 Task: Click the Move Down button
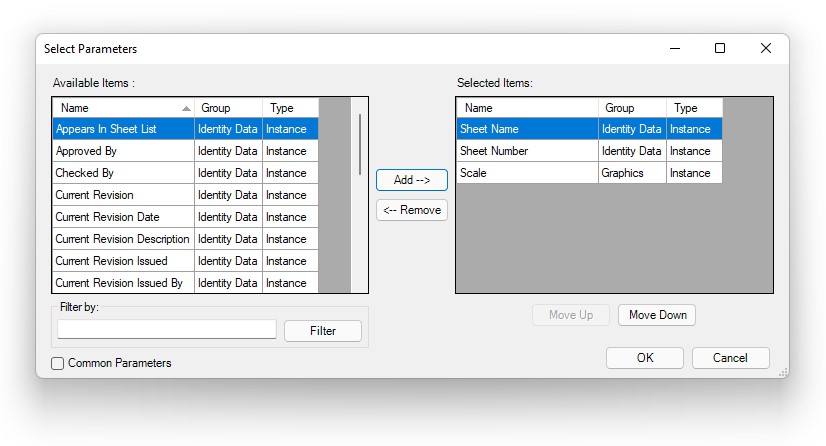656,315
